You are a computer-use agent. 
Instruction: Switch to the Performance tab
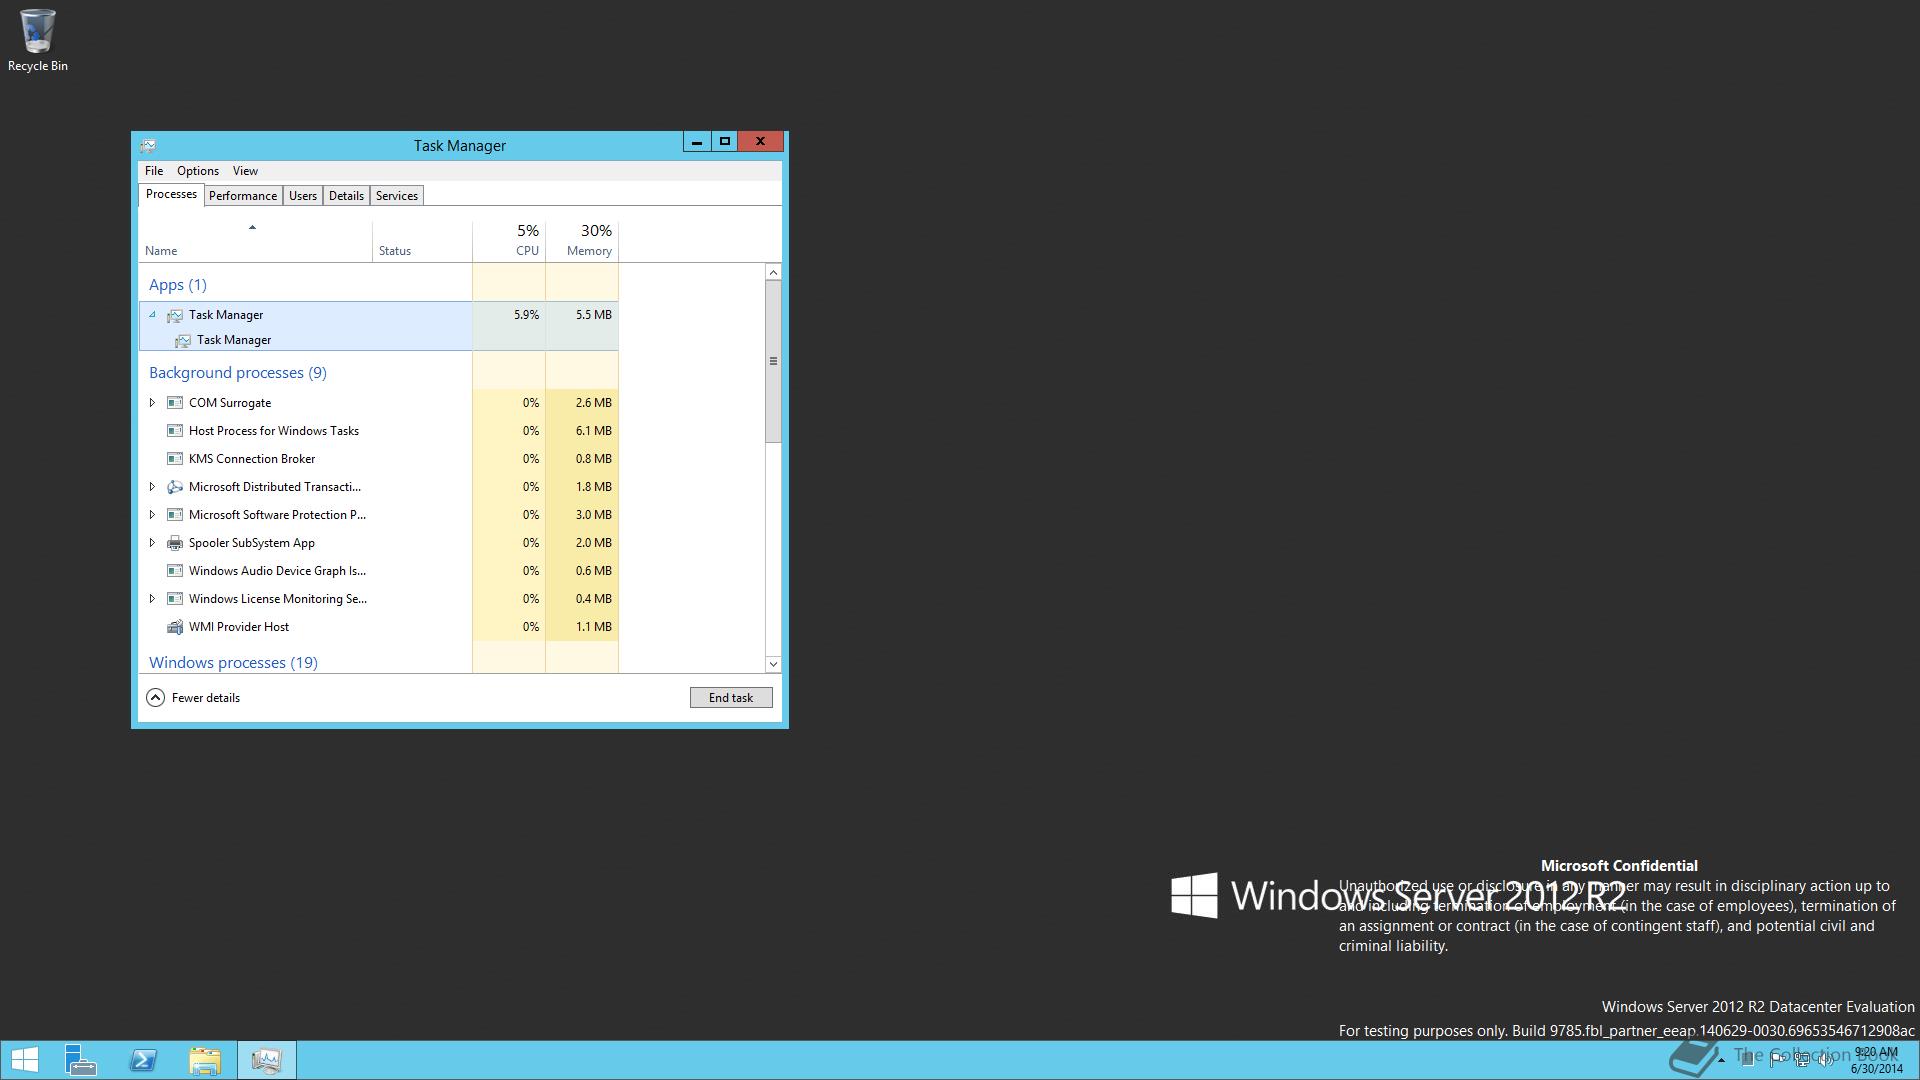coord(243,196)
